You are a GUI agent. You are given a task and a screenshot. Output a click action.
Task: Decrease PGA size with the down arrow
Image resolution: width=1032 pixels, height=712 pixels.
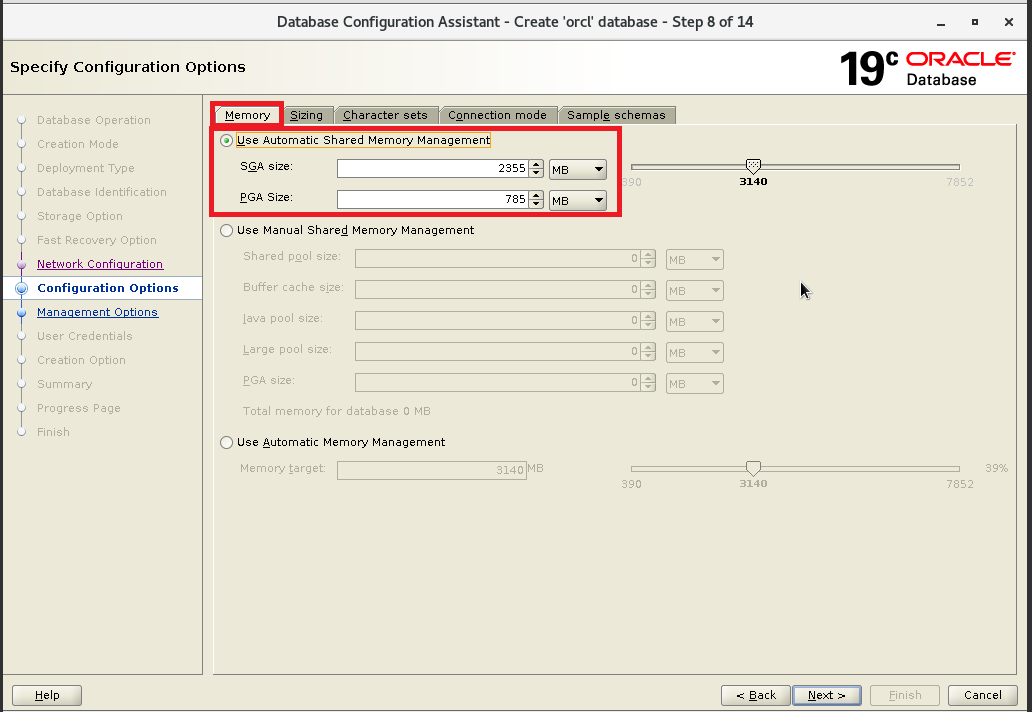537,204
